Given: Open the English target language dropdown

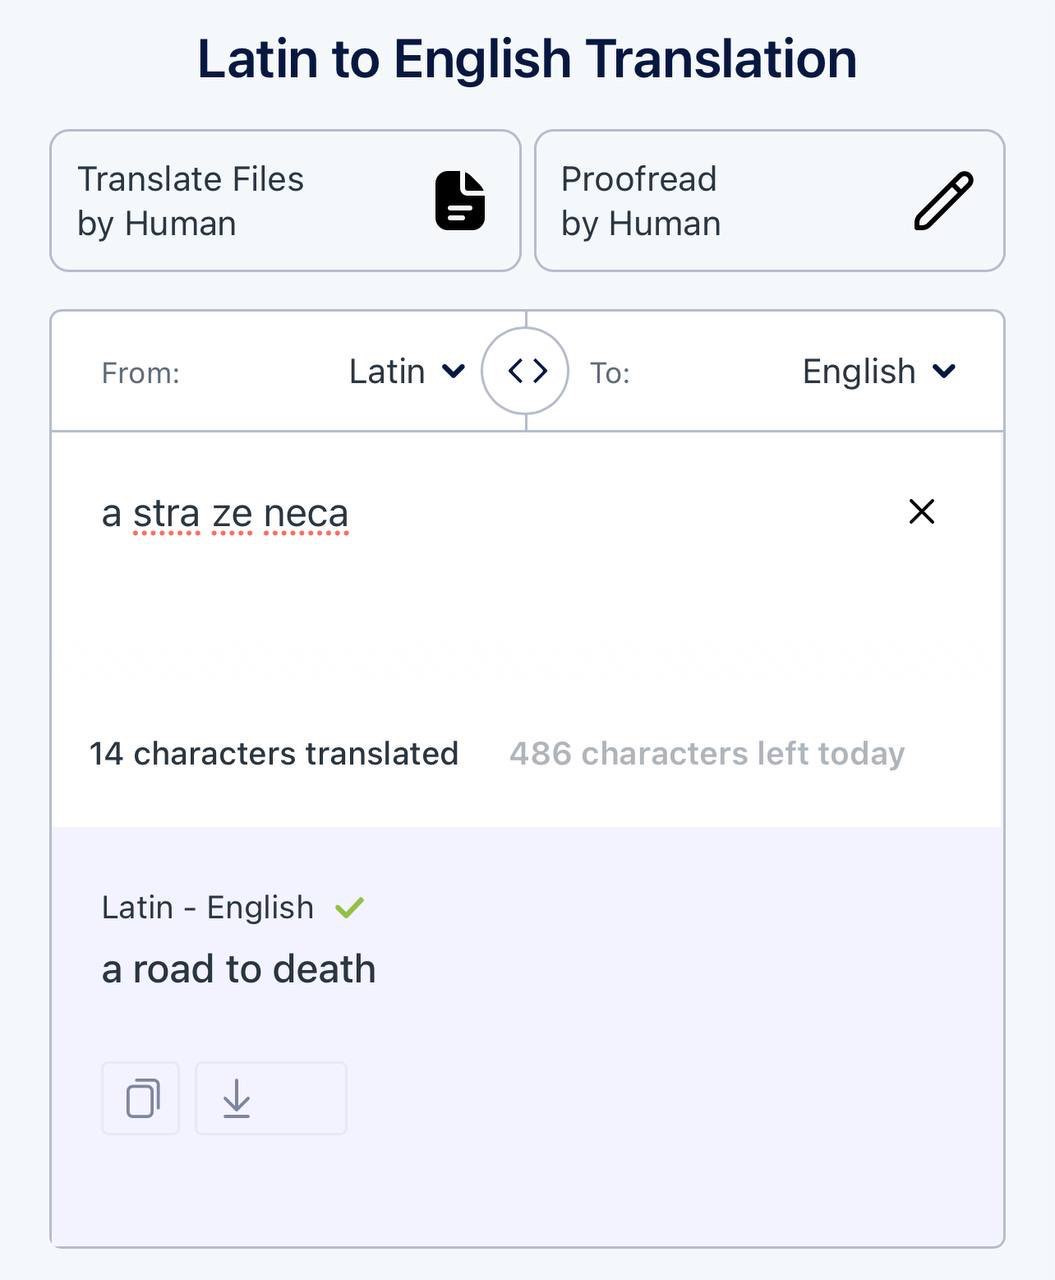Looking at the screenshot, I should [879, 372].
